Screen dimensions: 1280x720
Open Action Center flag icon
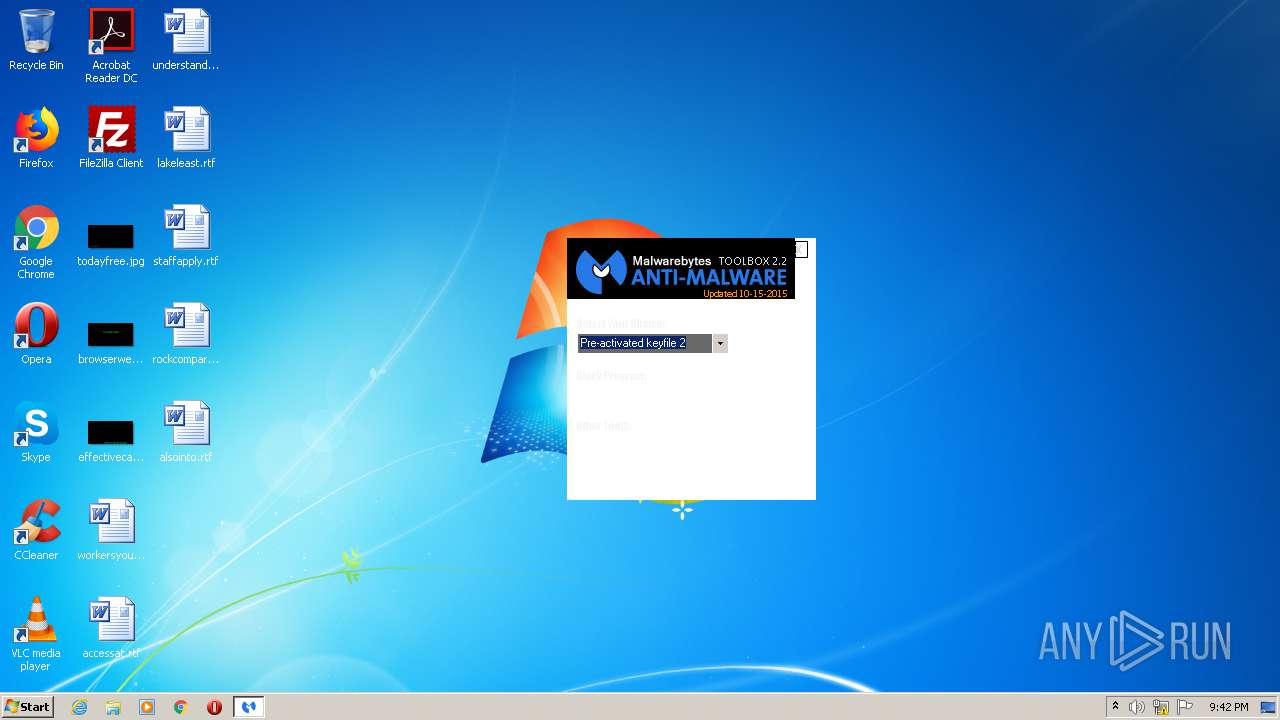point(1185,707)
